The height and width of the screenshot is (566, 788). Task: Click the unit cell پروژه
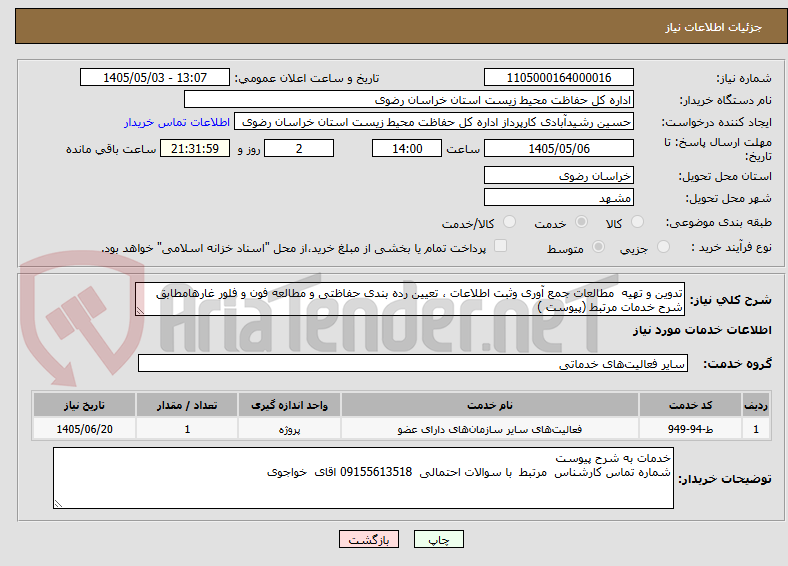pyautogui.click(x=289, y=429)
